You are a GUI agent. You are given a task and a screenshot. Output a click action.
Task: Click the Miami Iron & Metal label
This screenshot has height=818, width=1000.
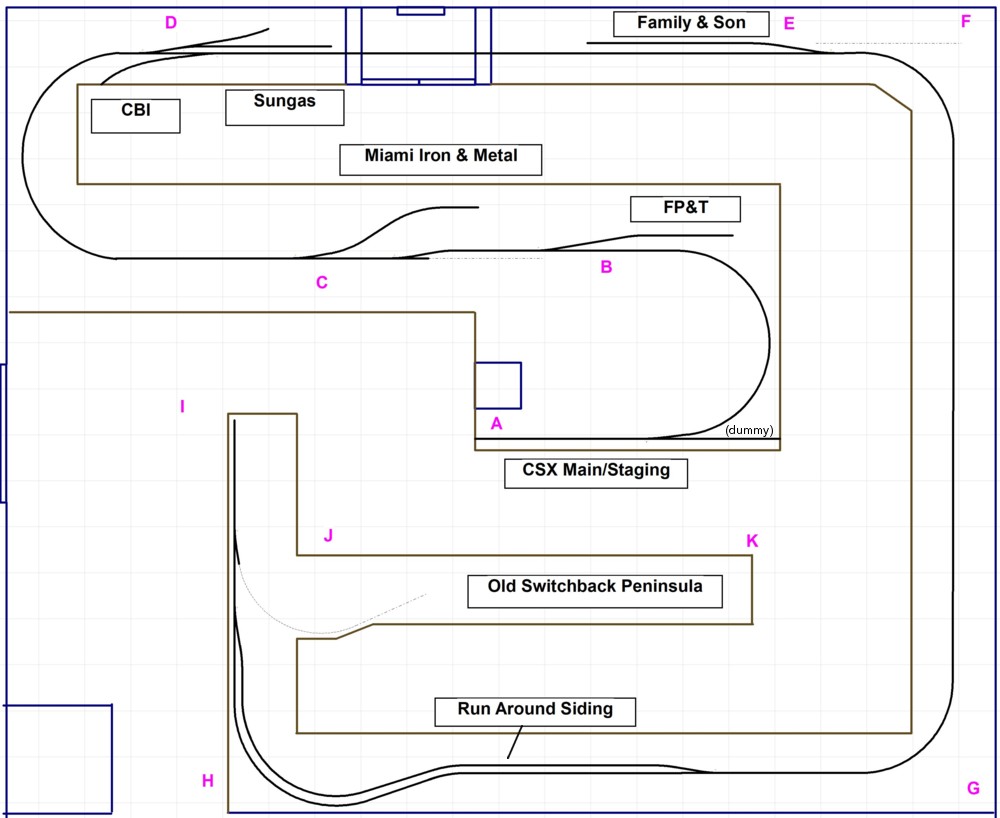click(441, 159)
